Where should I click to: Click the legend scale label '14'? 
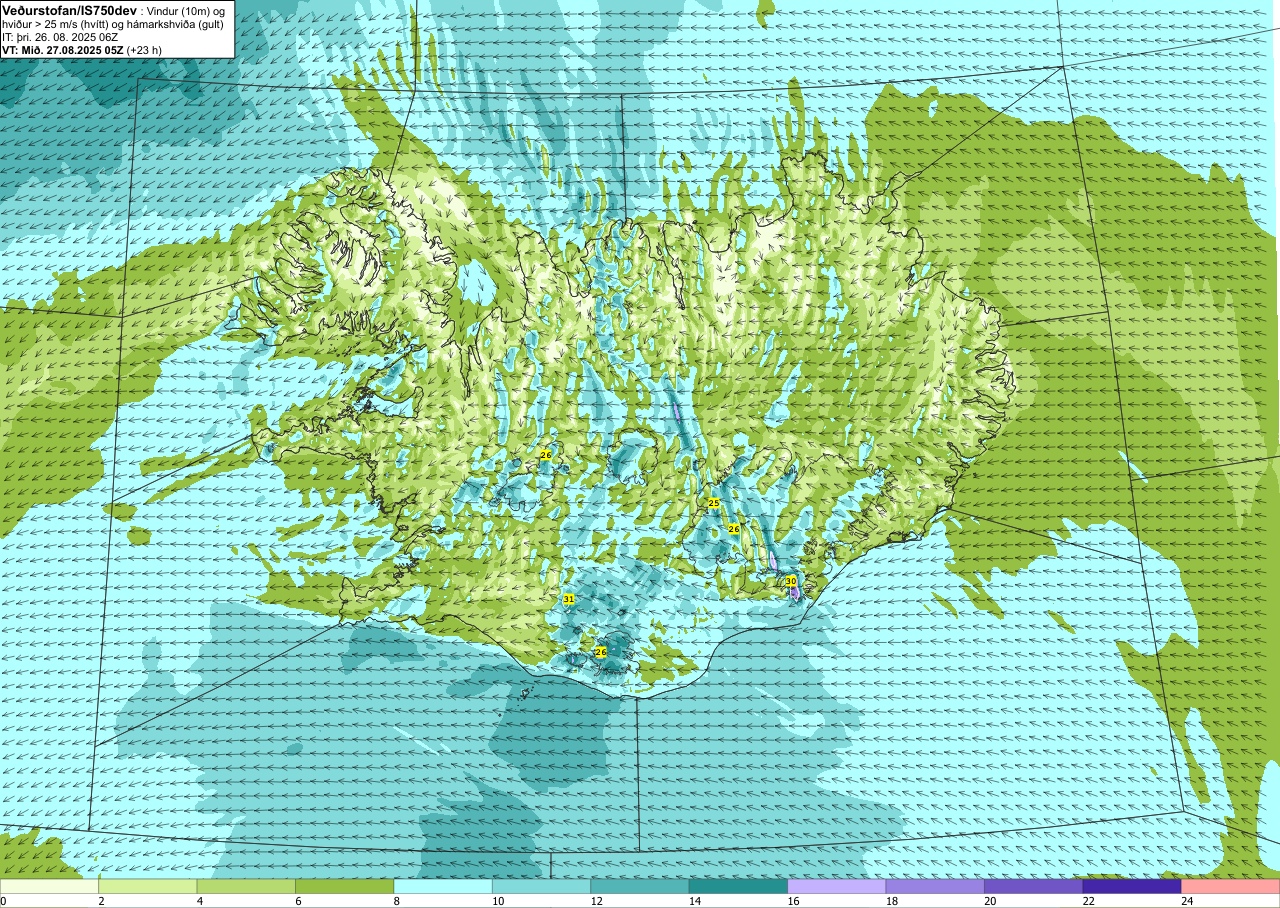pyautogui.click(x=695, y=901)
